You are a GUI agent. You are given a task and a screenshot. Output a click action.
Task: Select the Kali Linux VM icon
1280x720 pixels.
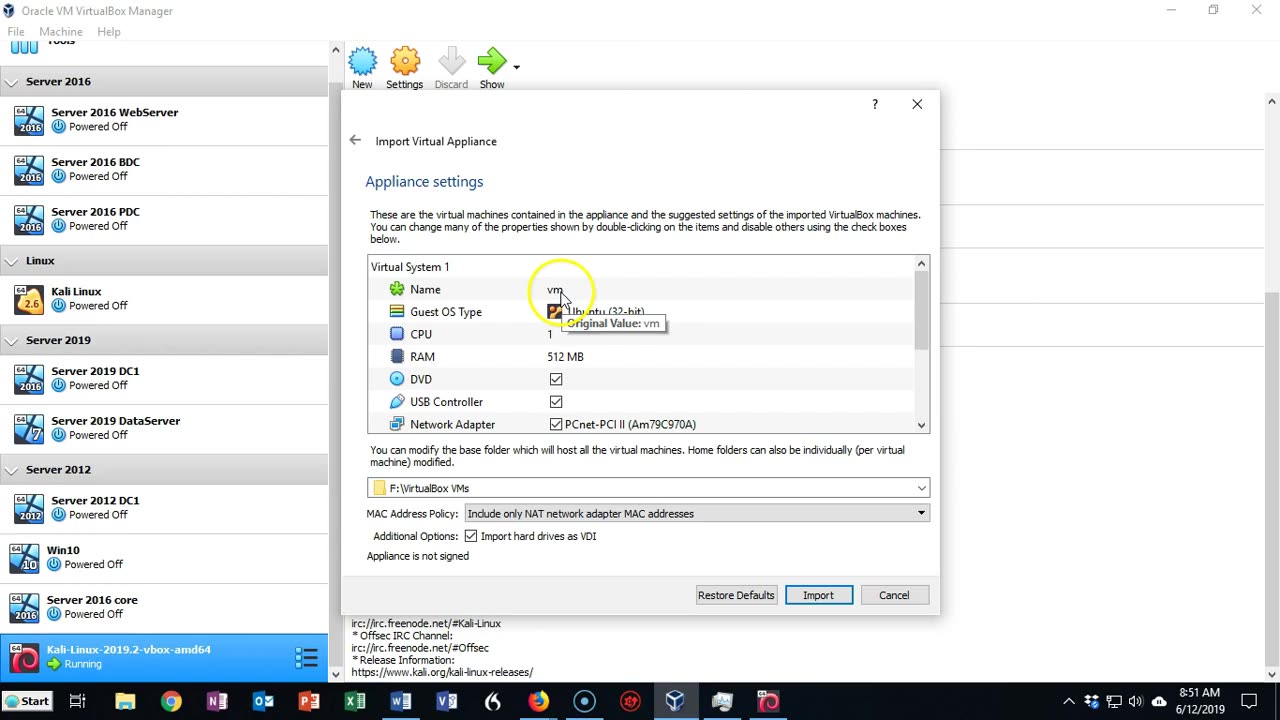point(29,299)
